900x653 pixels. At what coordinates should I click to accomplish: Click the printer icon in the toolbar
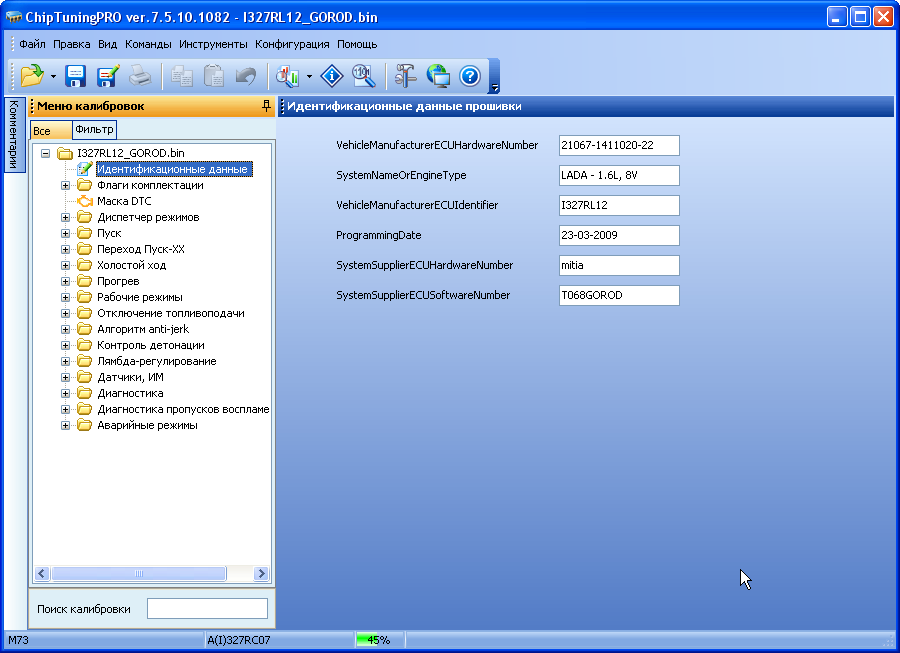140,76
